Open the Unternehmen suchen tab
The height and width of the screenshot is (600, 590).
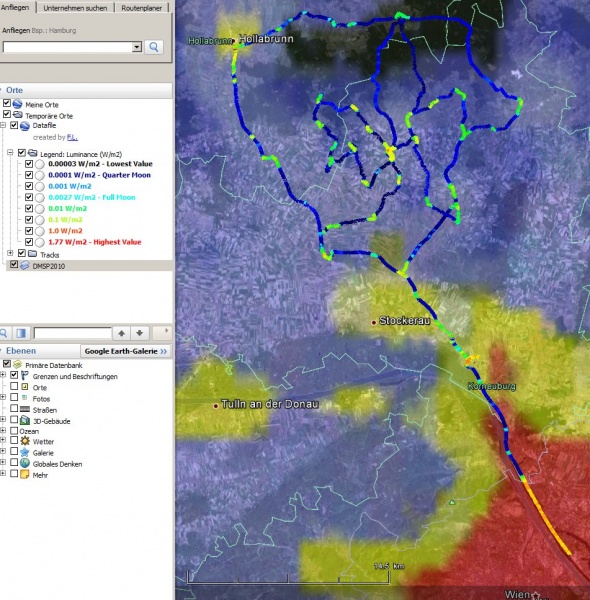point(75,8)
